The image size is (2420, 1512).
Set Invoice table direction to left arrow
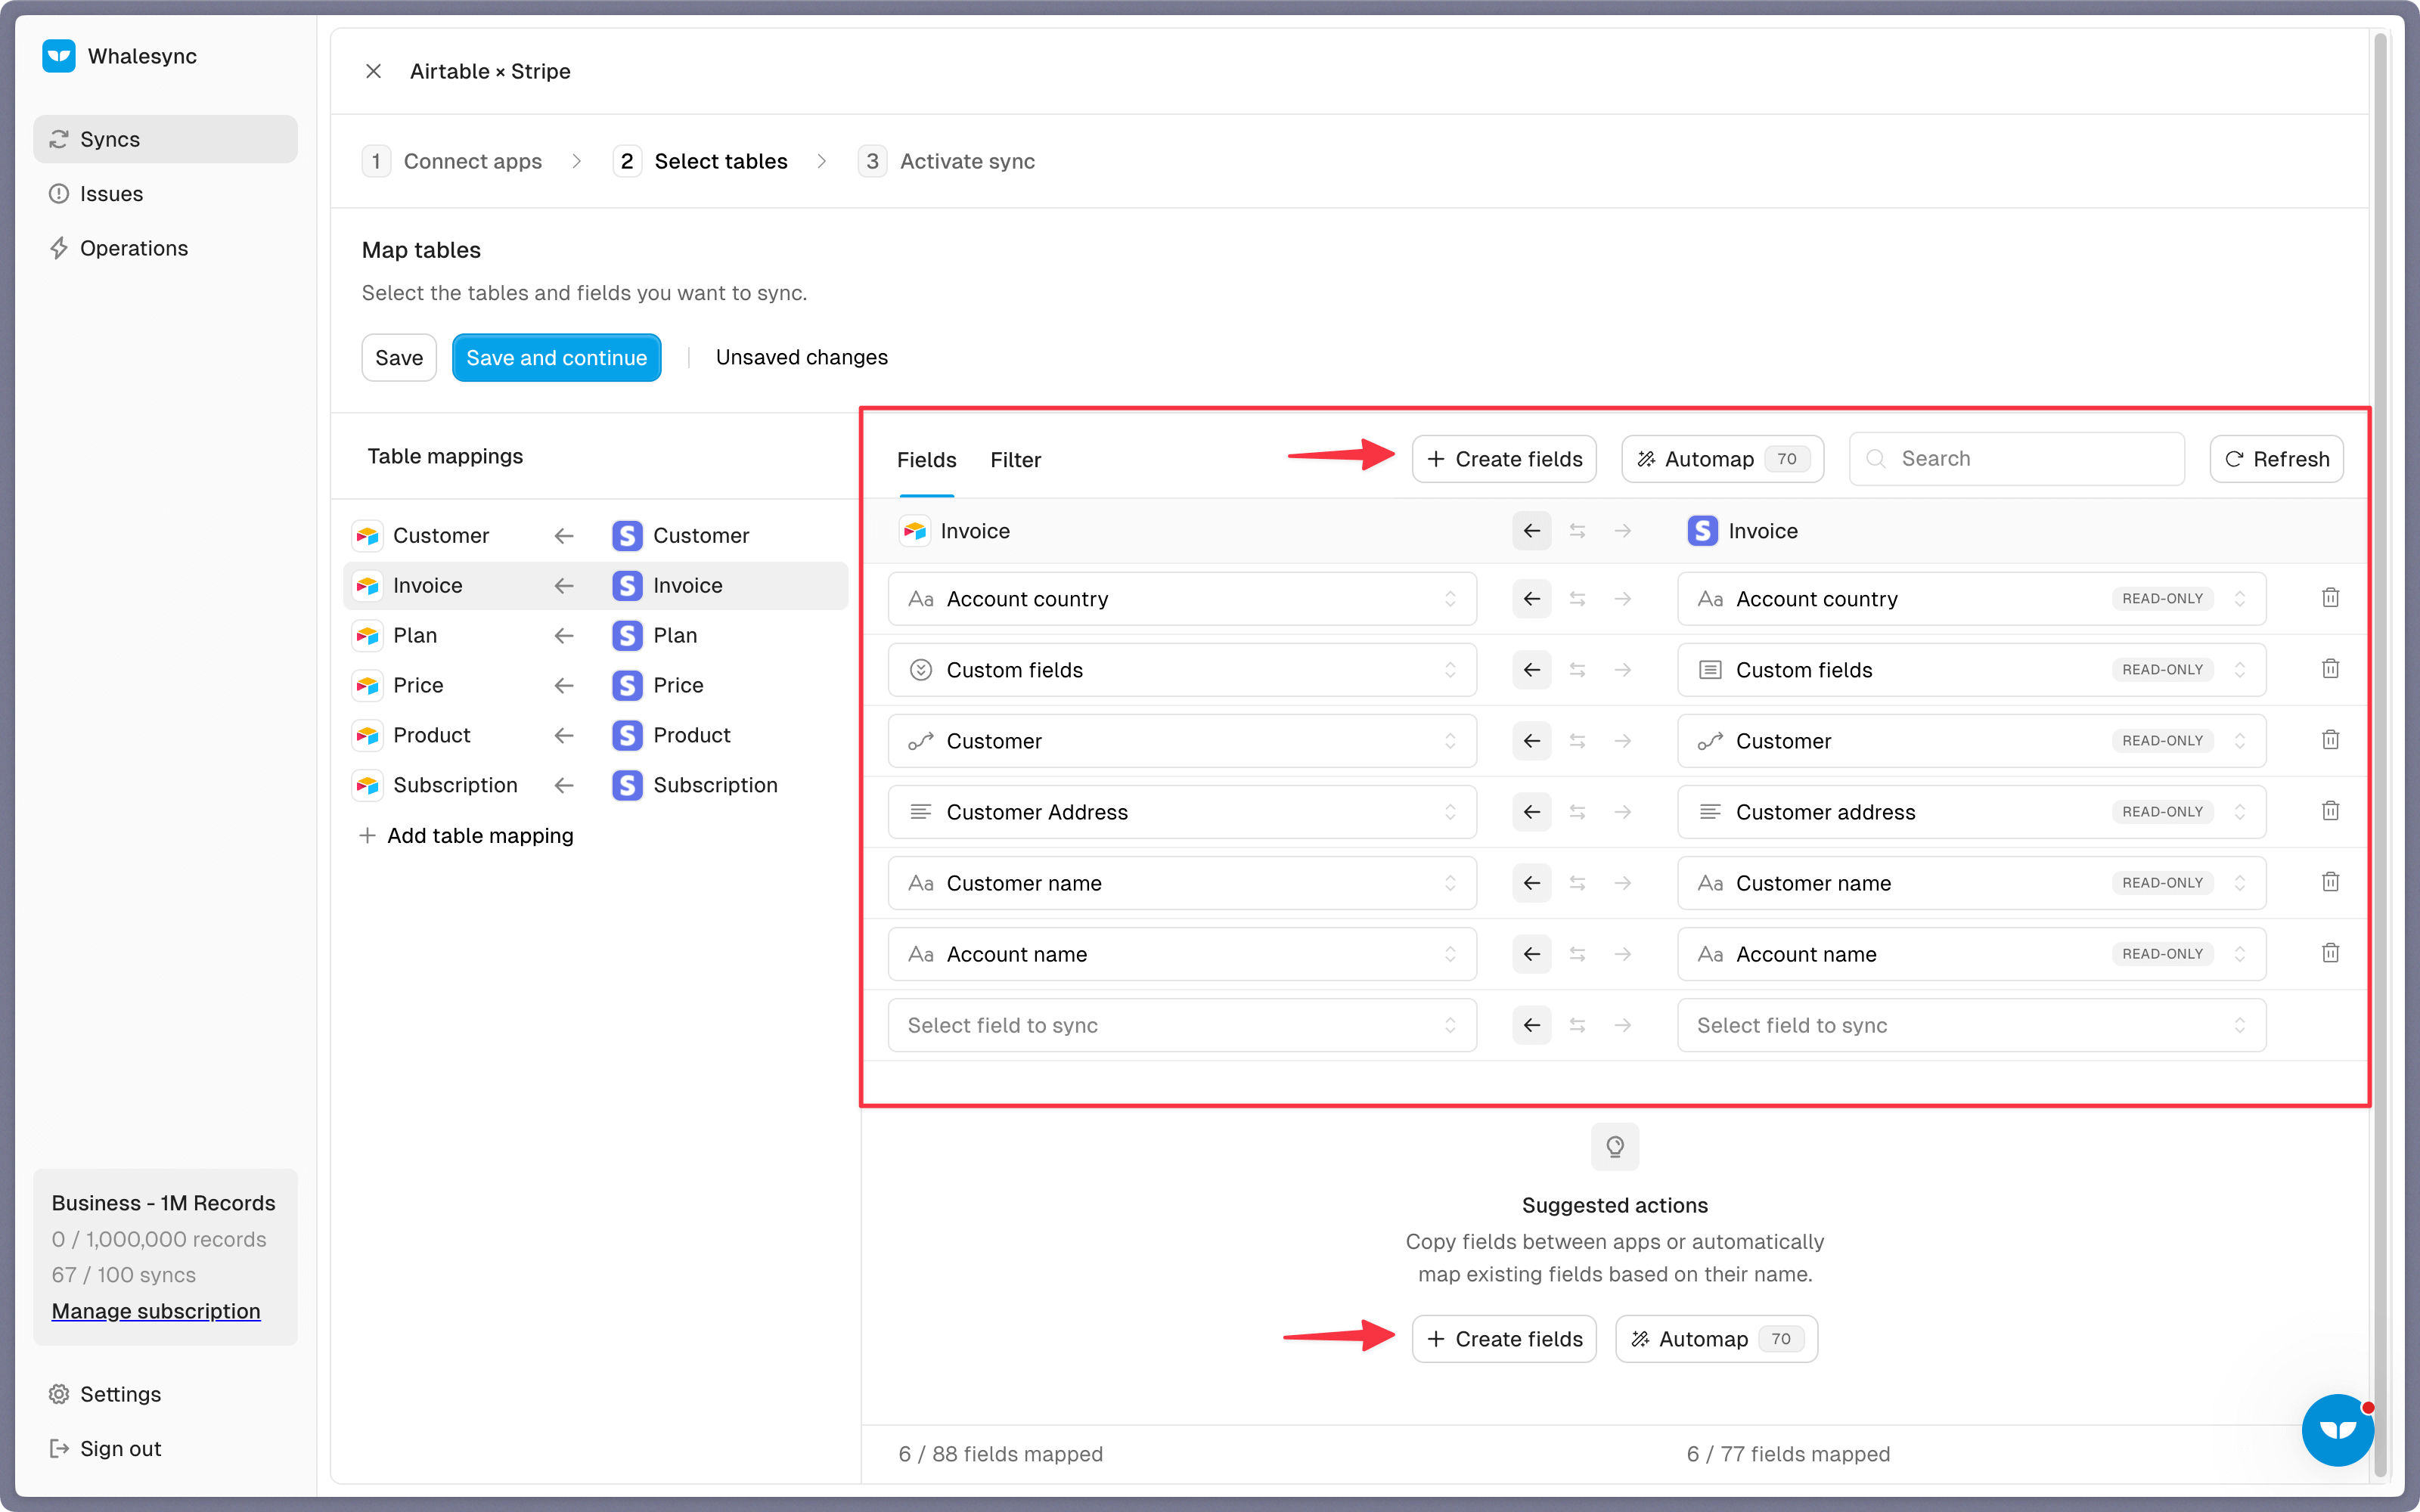(1532, 531)
